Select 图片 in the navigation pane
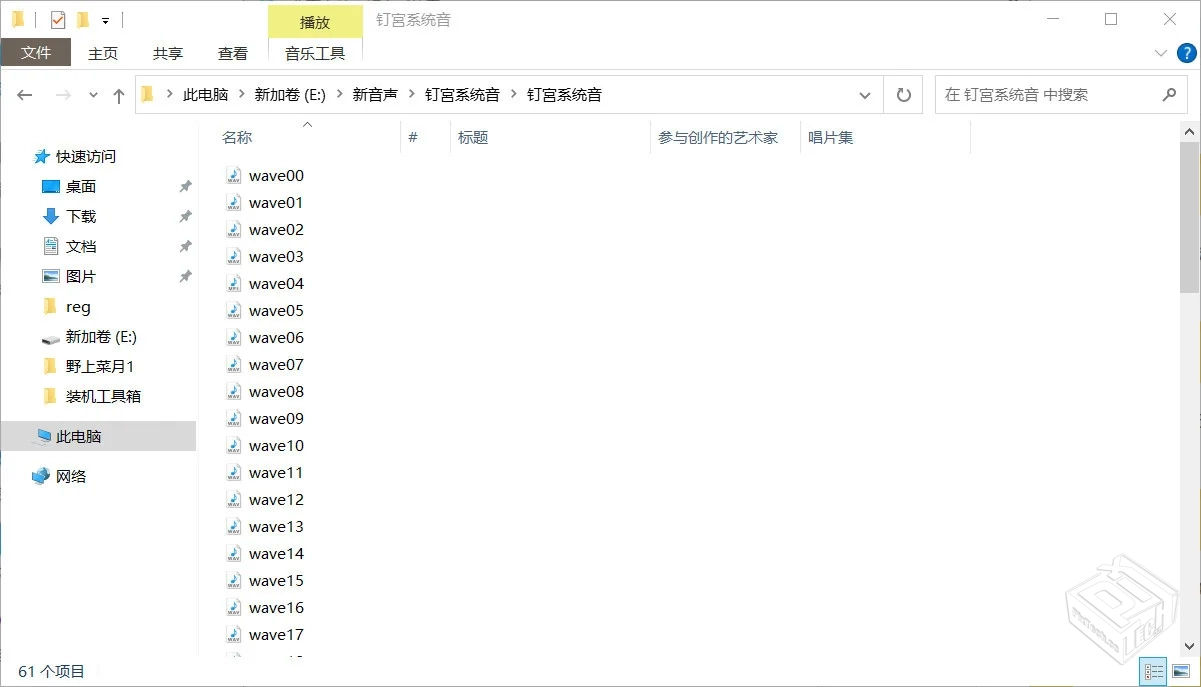 pyautogui.click(x=81, y=276)
